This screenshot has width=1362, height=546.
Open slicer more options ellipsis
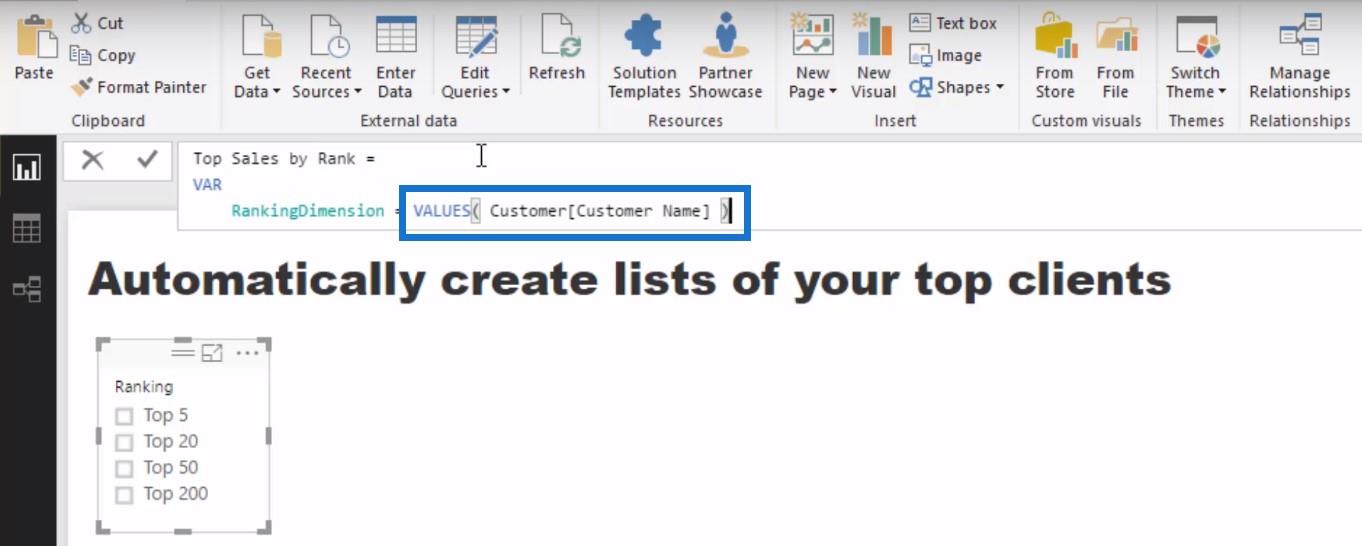click(247, 353)
